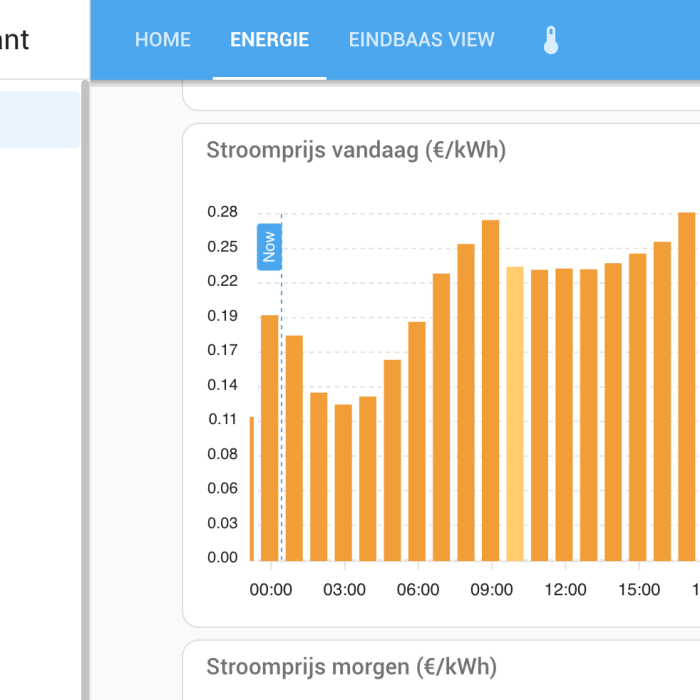700x700 pixels.
Task: Select the light-yellow highlighted 10:00 price bar
Action: tap(515, 414)
